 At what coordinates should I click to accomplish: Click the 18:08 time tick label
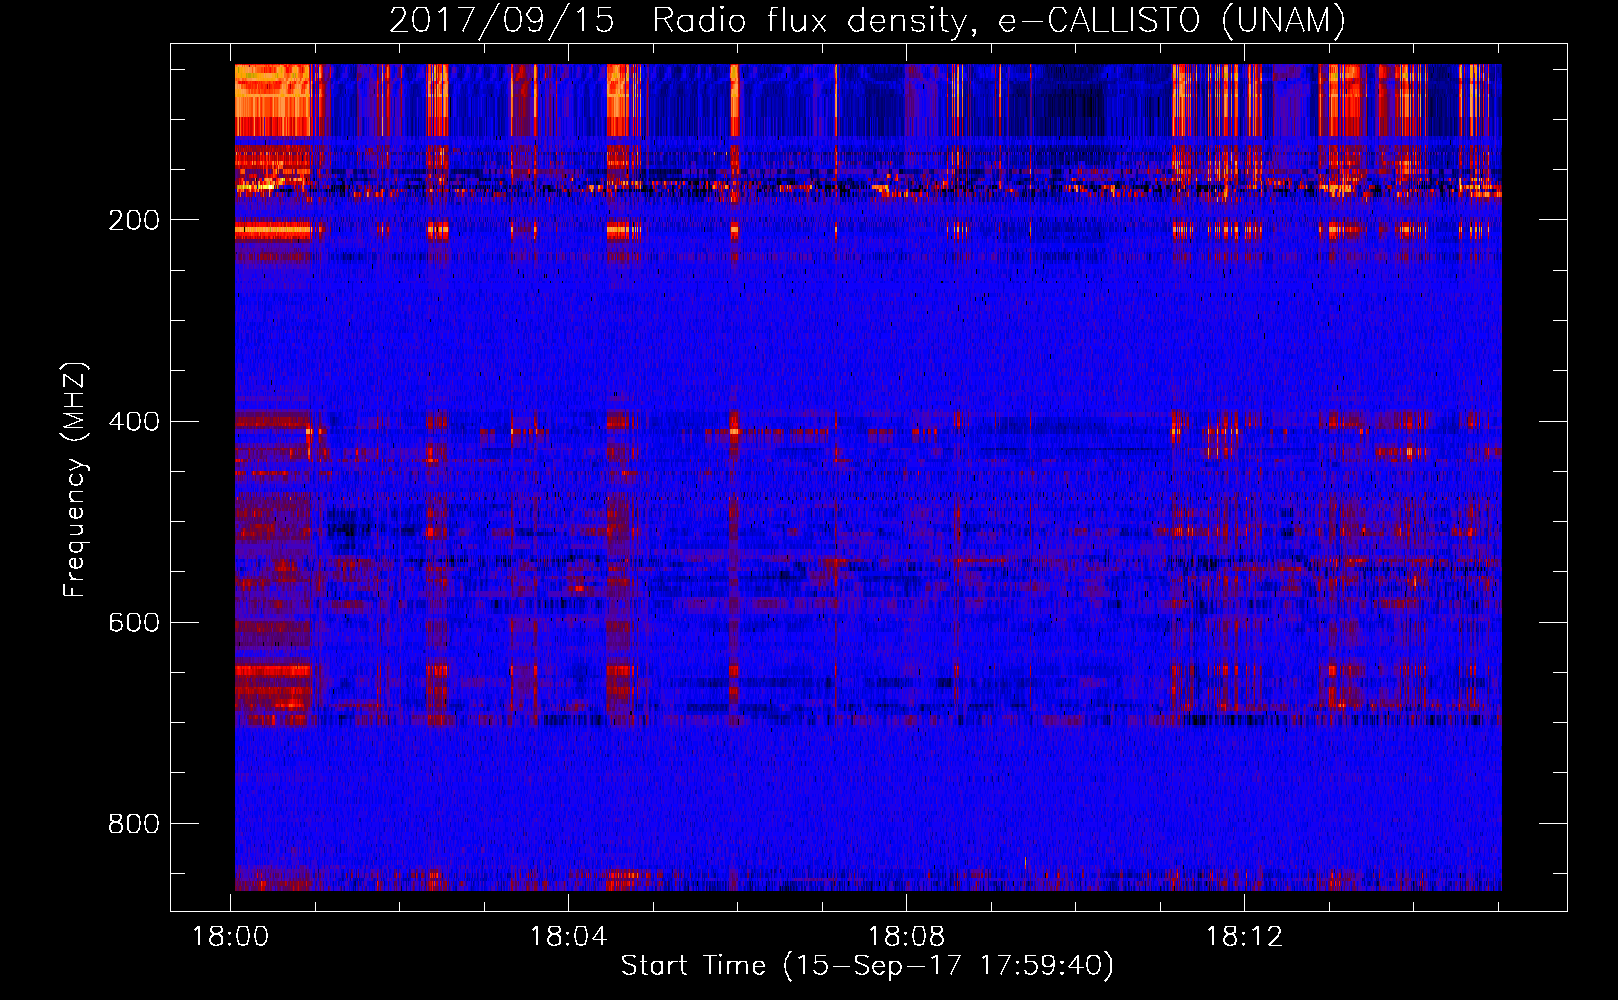point(907,937)
